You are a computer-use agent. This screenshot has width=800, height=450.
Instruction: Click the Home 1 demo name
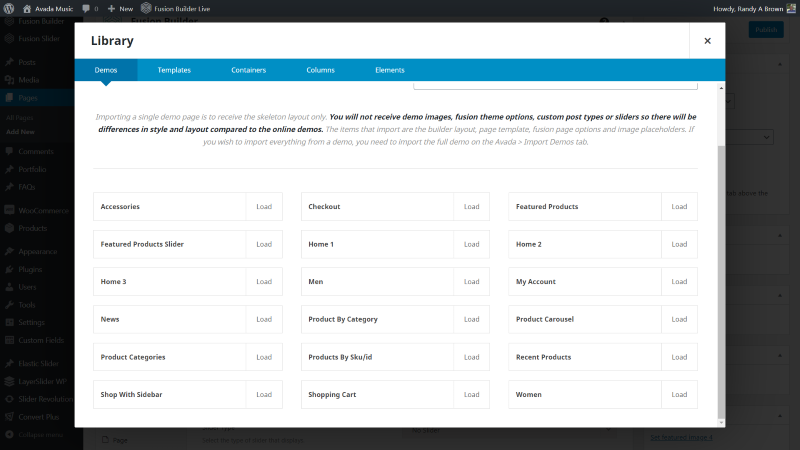[321, 244]
